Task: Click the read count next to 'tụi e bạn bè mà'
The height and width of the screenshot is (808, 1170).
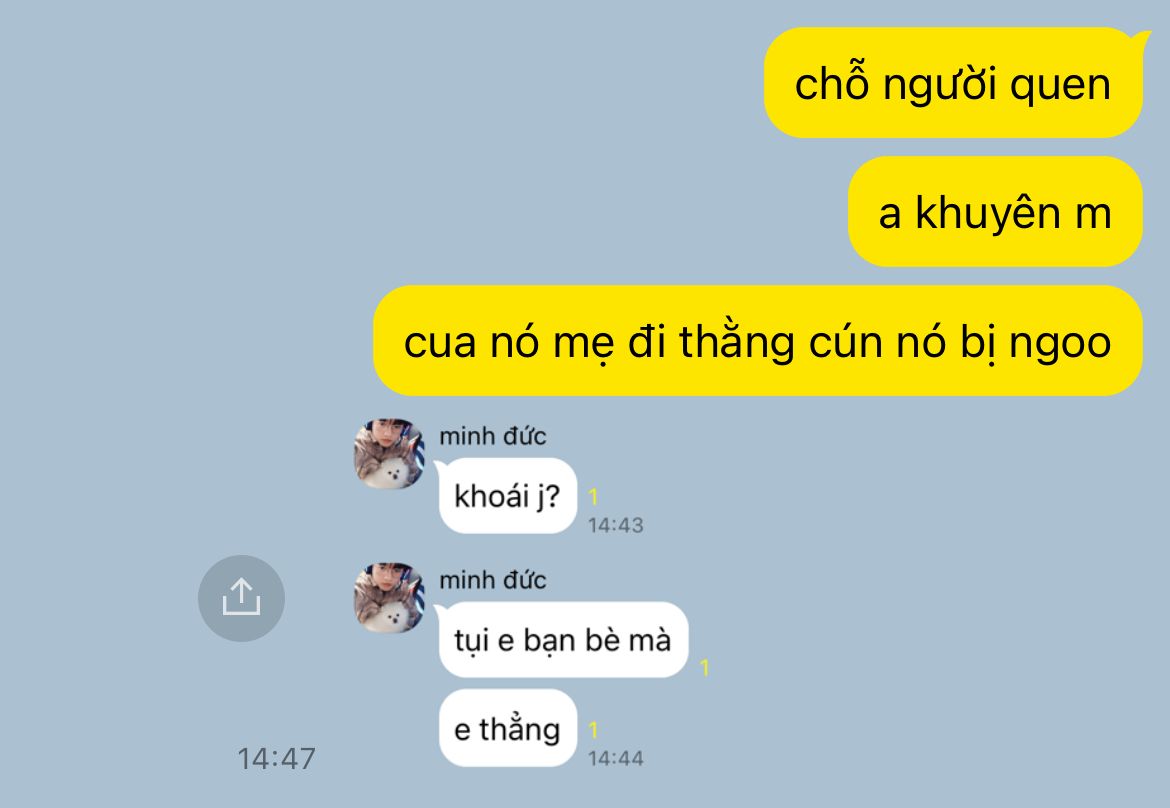Action: coord(704,668)
